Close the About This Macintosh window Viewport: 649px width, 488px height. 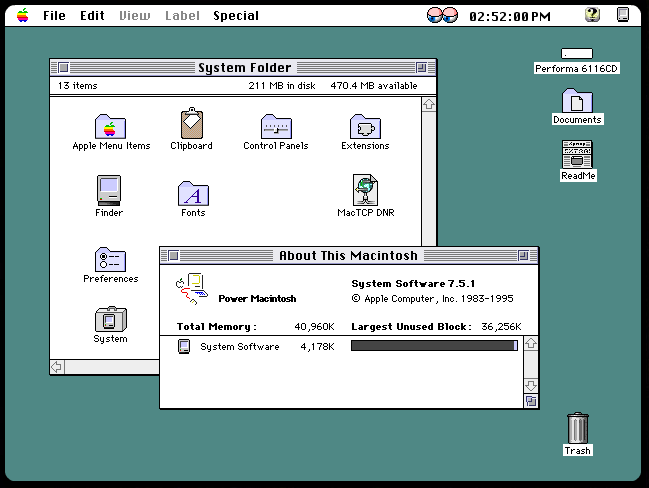click(173, 255)
